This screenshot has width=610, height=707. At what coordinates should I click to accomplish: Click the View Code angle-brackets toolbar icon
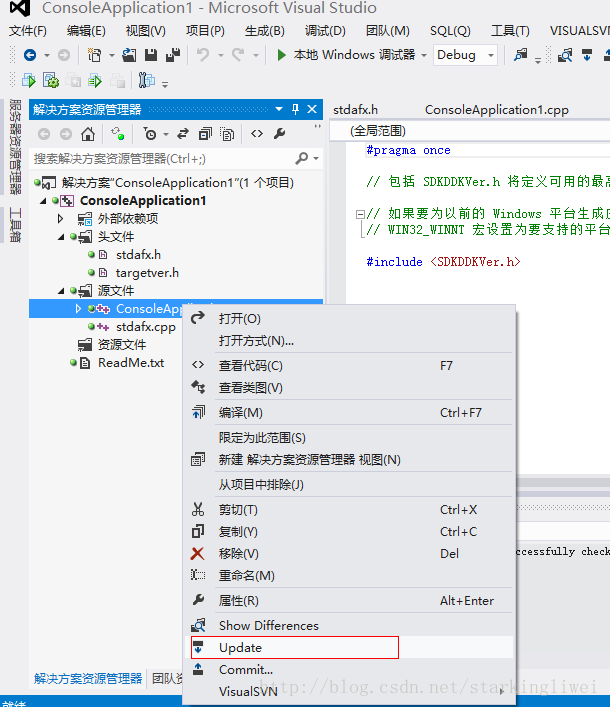257,134
